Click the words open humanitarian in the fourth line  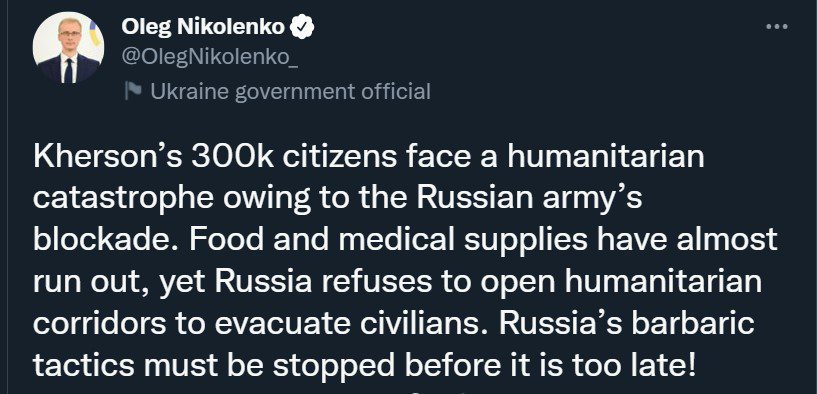621,282
